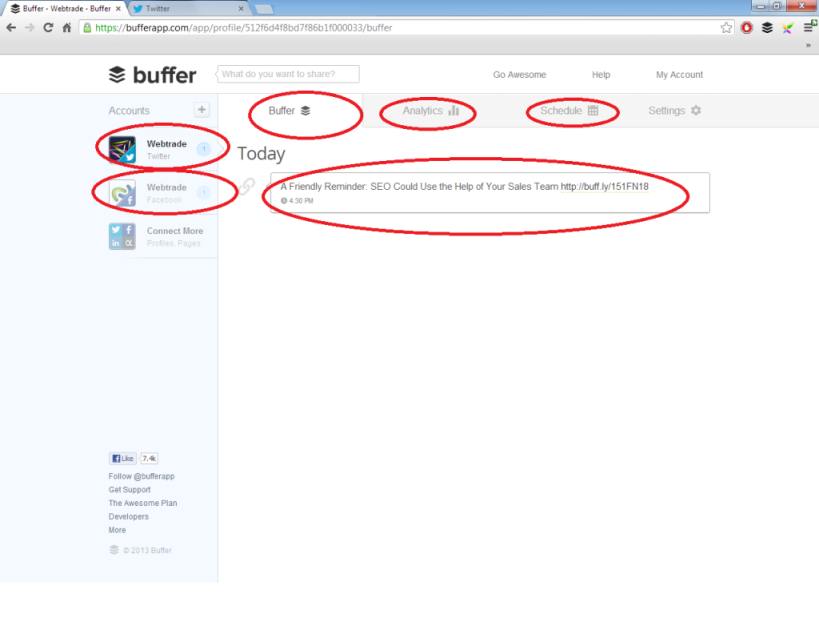Go back with the browser back arrow
Image resolution: width=819 pixels, height=630 pixels.
click(x=11, y=28)
